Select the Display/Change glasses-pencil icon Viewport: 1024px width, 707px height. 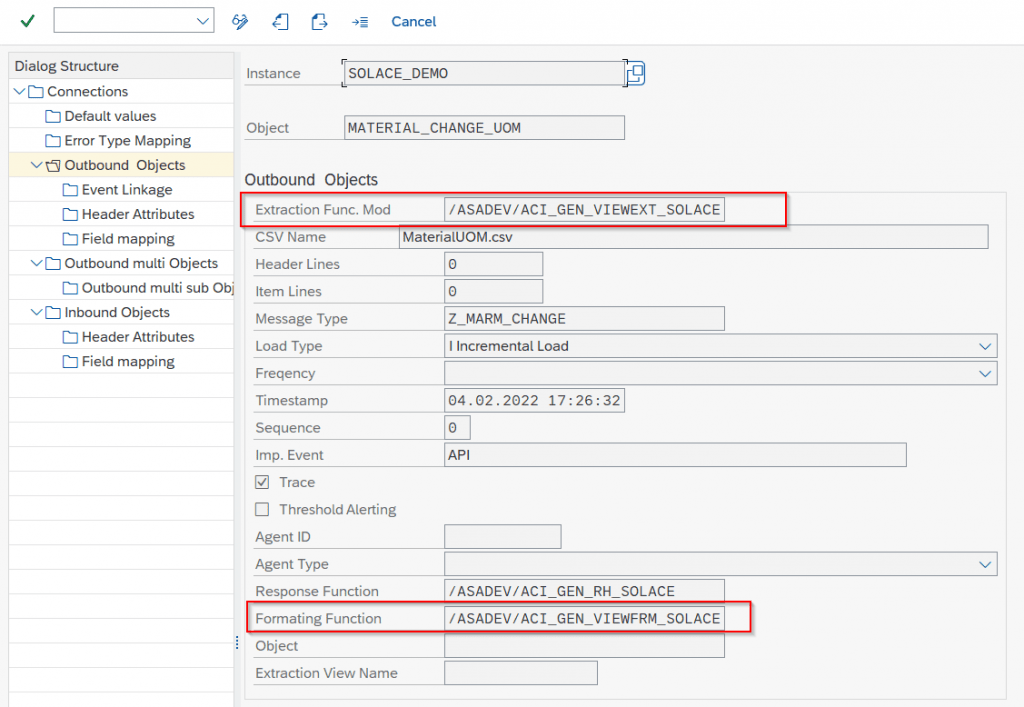240,20
